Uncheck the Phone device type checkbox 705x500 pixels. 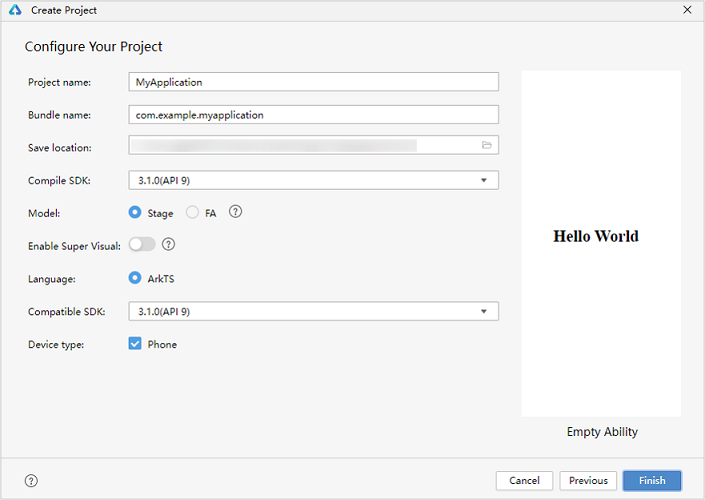tap(135, 344)
